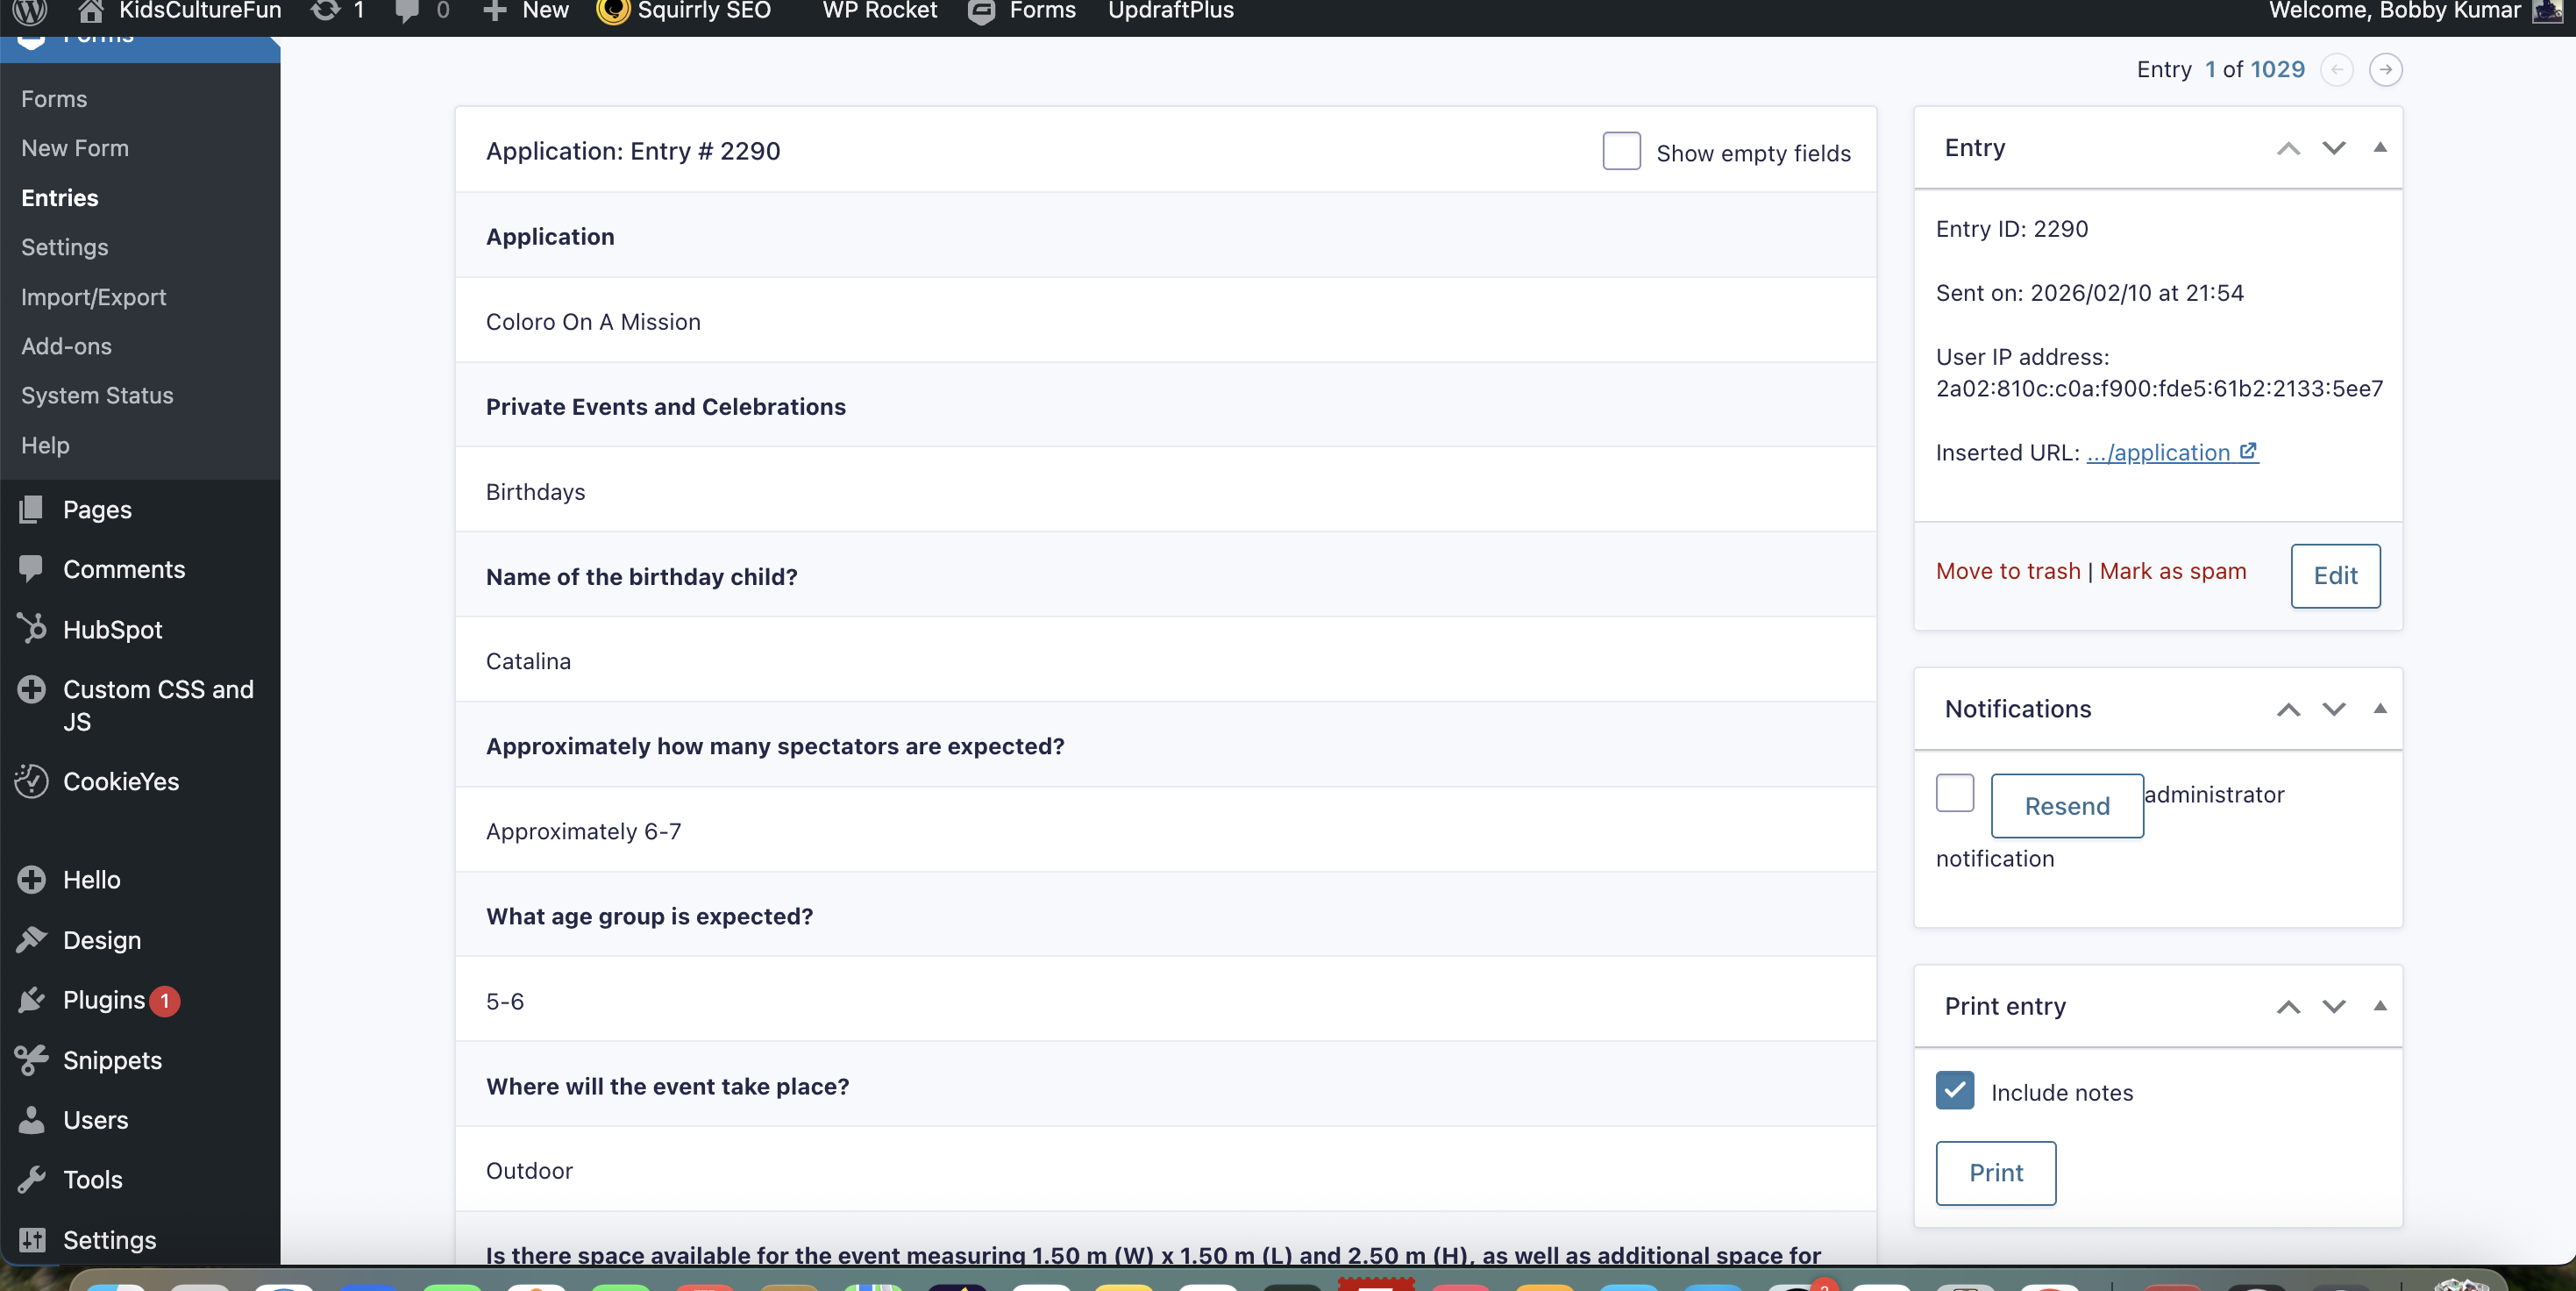Click the Edit button for this entry

(x=2336, y=576)
